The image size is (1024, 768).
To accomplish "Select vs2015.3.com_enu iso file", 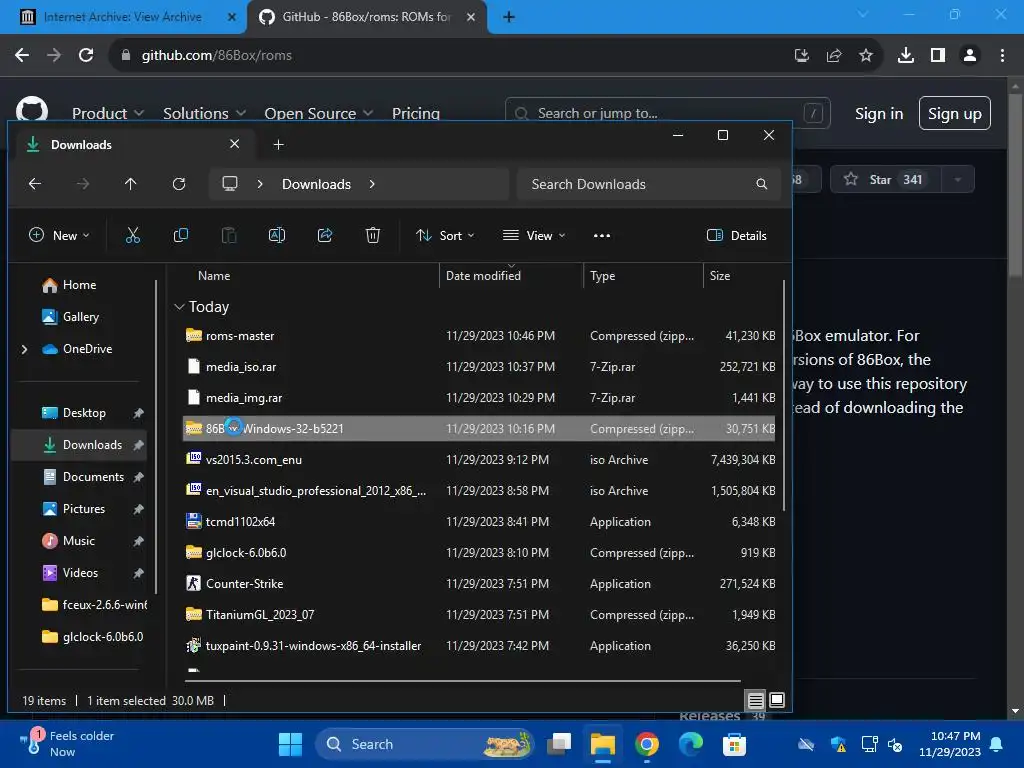I will tap(479, 460).
